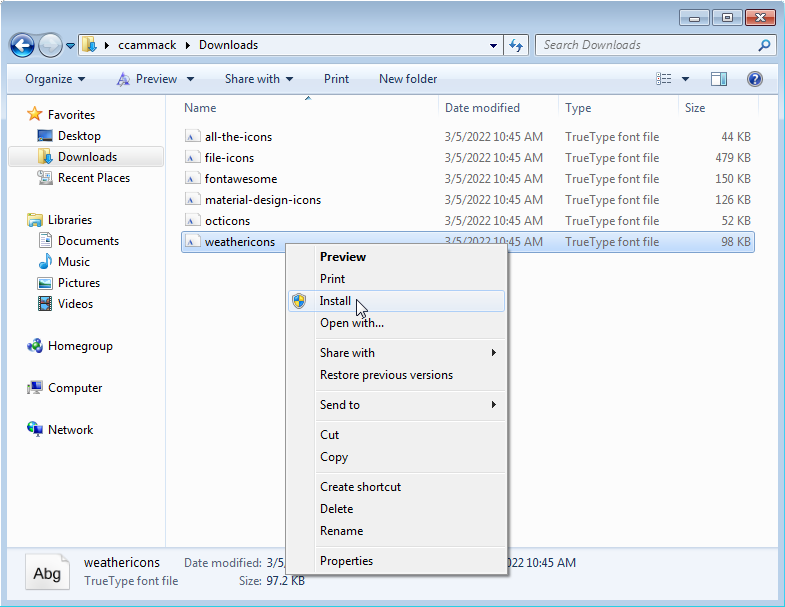Screen dimensions: 785x607
Task: Open the Organize menu
Action: [x=55, y=79]
